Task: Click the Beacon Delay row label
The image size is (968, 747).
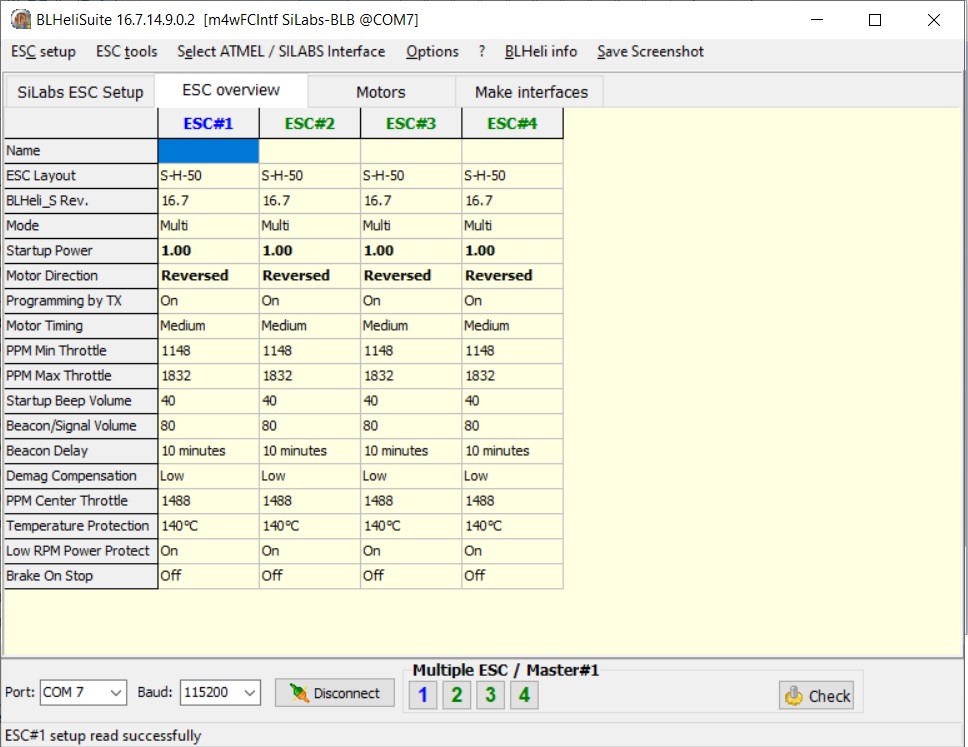Action: click(x=81, y=451)
